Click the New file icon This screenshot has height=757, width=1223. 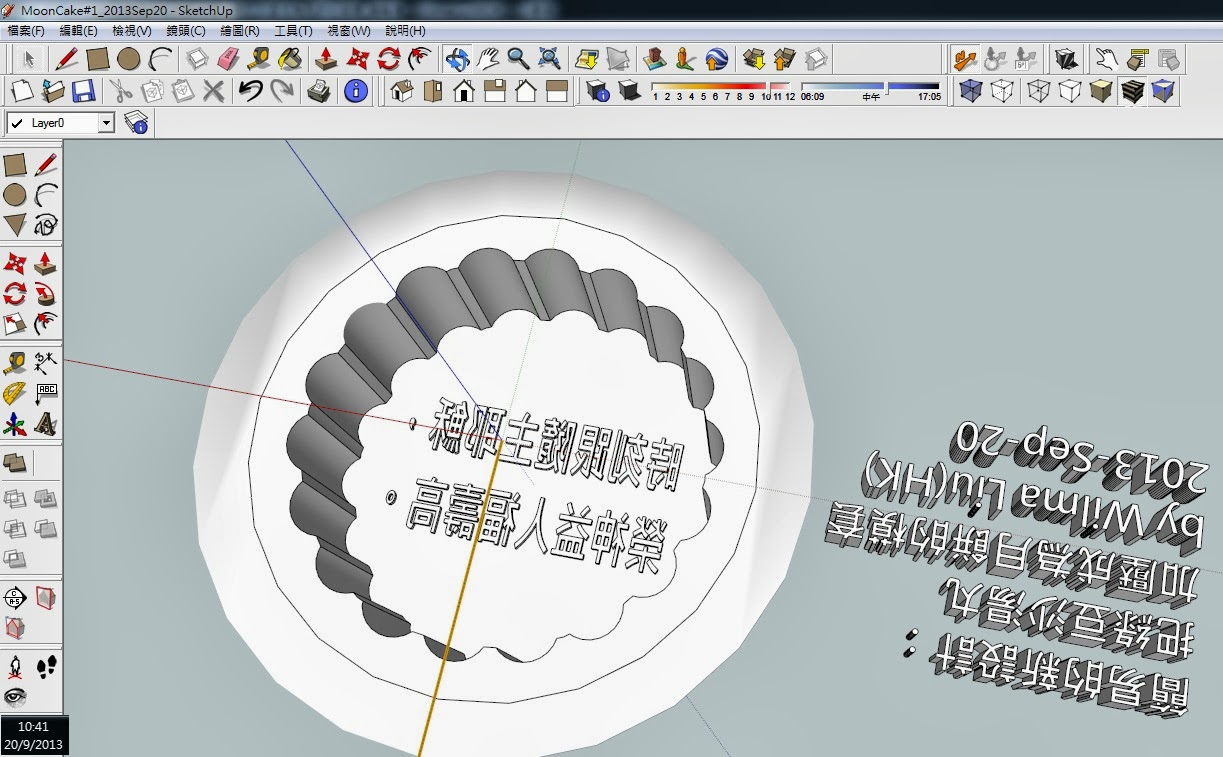tap(22, 92)
